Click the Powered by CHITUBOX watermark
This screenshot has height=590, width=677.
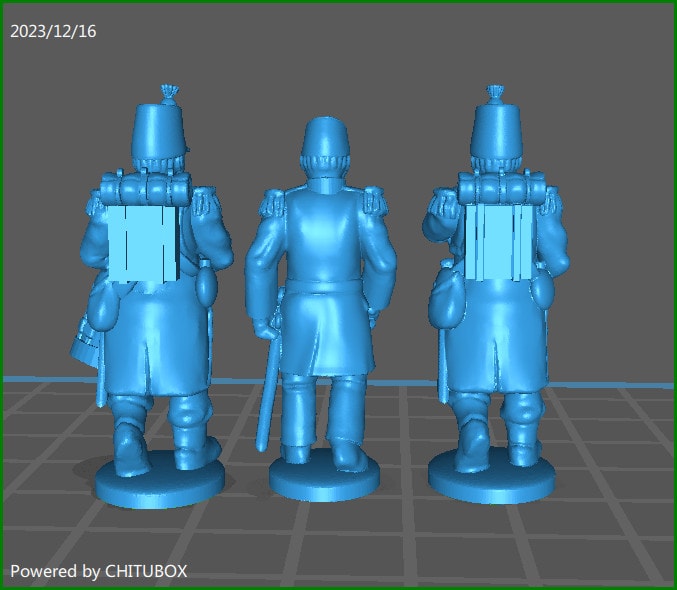98,571
